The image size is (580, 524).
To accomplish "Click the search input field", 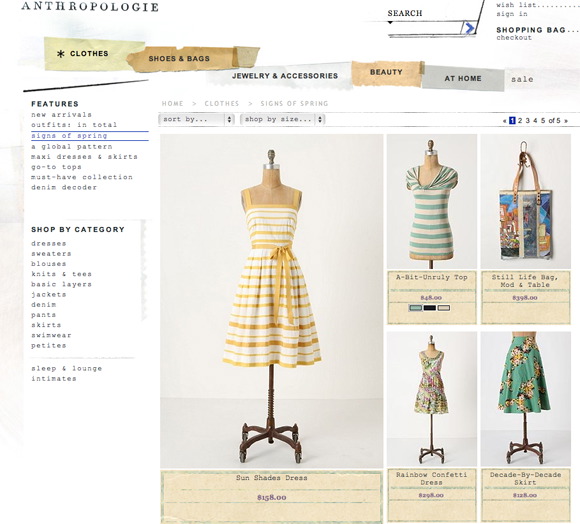I will coord(424,28).
